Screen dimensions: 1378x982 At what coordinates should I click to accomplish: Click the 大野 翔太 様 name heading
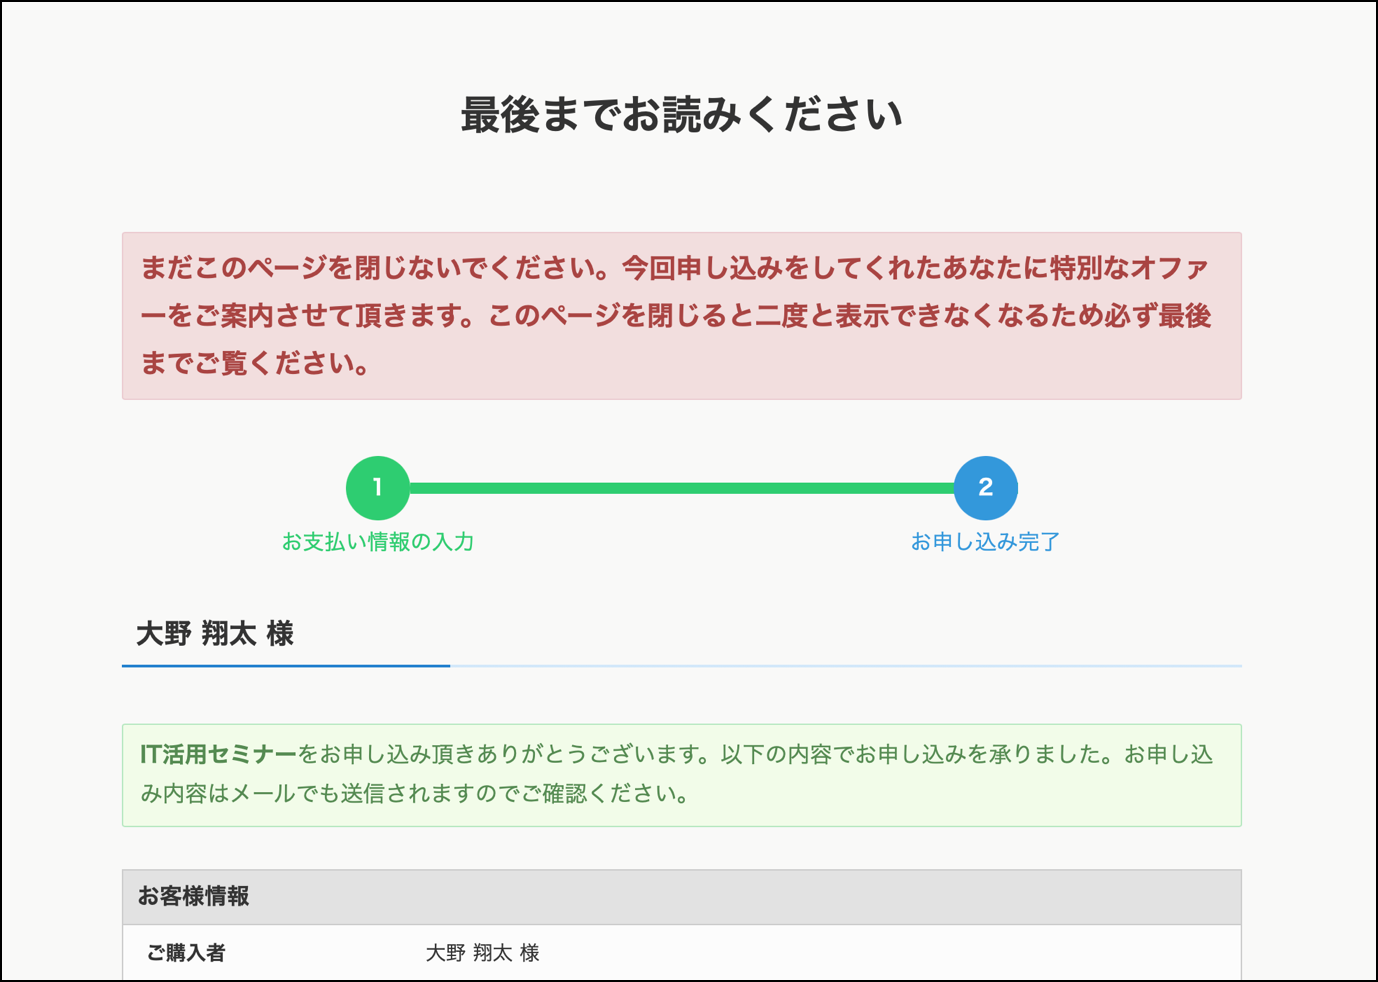[215, 634]
